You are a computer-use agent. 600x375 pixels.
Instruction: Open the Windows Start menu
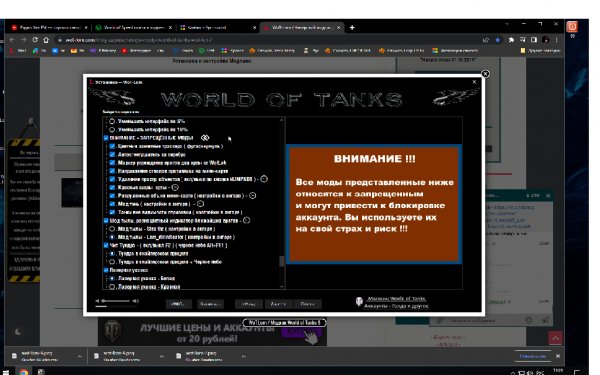click(5, 372)
